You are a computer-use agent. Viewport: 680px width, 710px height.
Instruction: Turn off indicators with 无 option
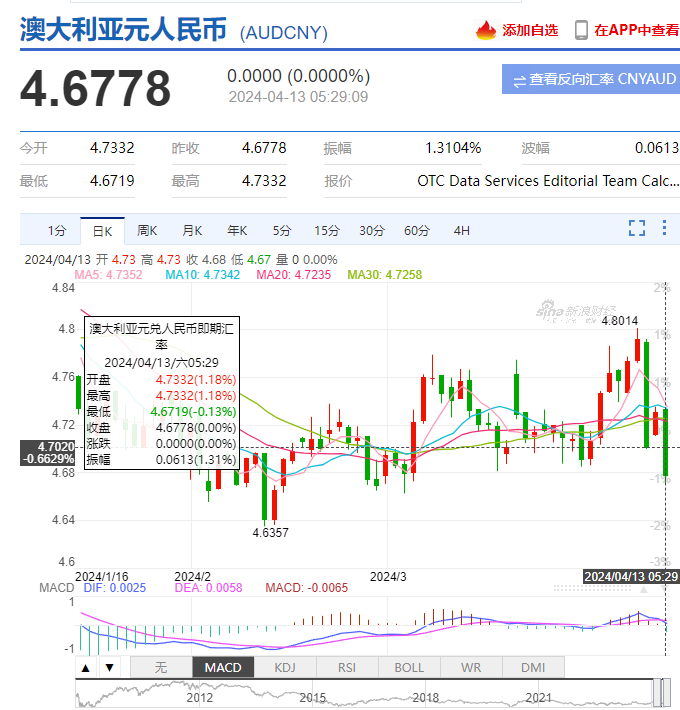(x=161, y=667)
